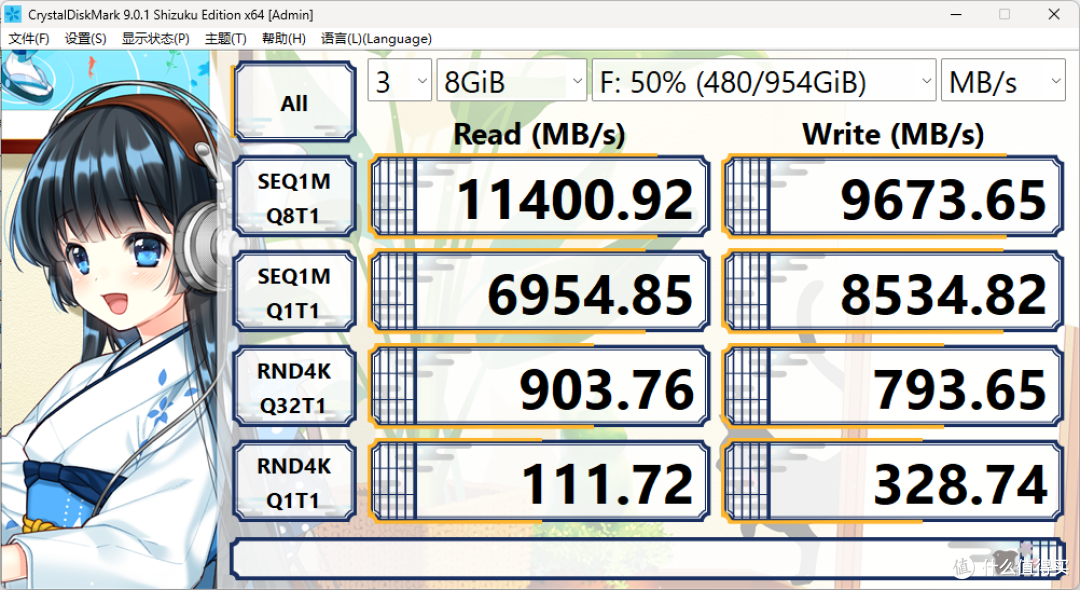This screenshot has width=1080, height=590.
Task: Click the 6954.85 read result
Action: point(539,293)
